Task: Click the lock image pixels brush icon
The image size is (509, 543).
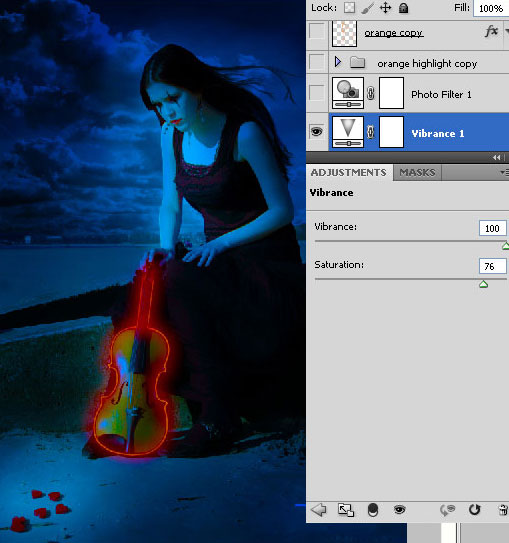Action: (367, 8)
